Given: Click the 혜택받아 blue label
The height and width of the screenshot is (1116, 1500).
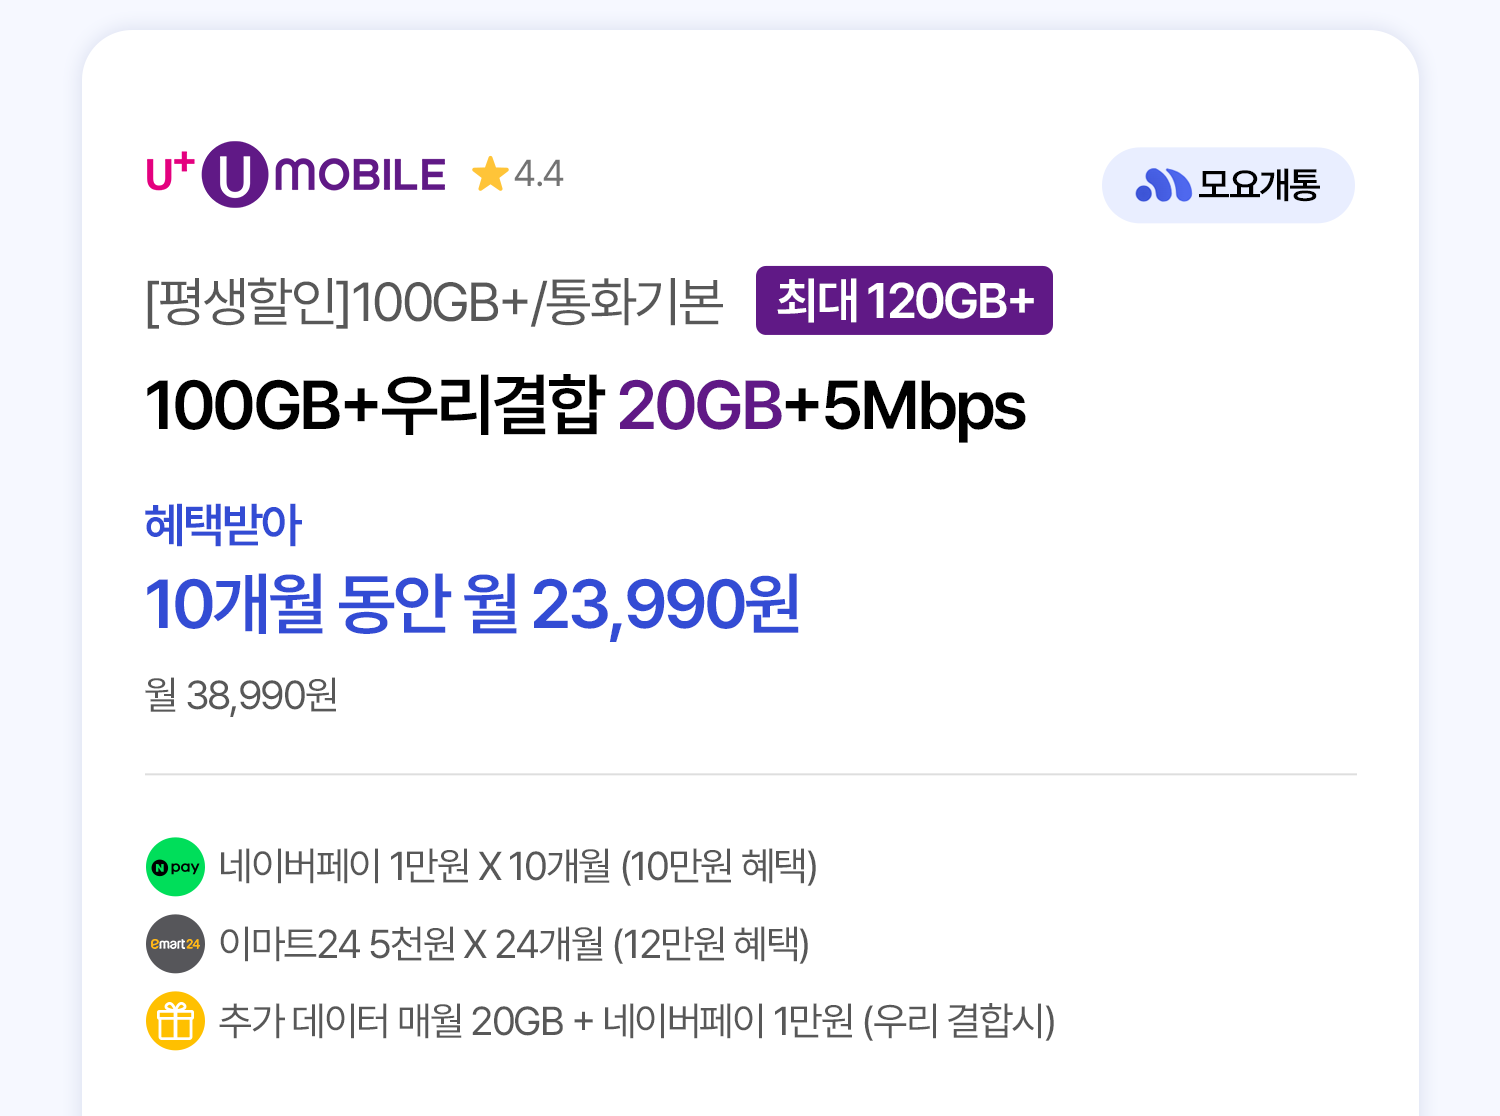Looking at the screenshot, I should 223,525.
